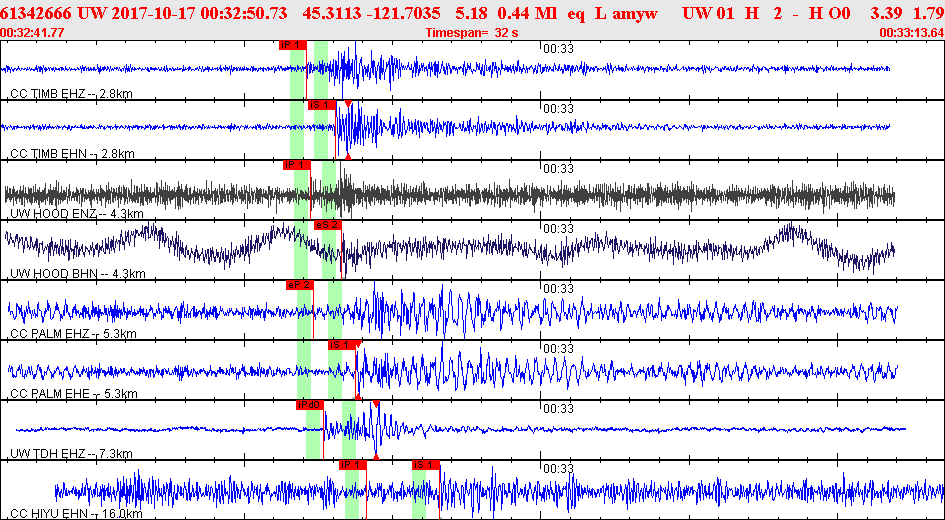Click the red amplitude triangle below TDH EHZ trace
Screen dimensions: 945x520
coord(376,457)
